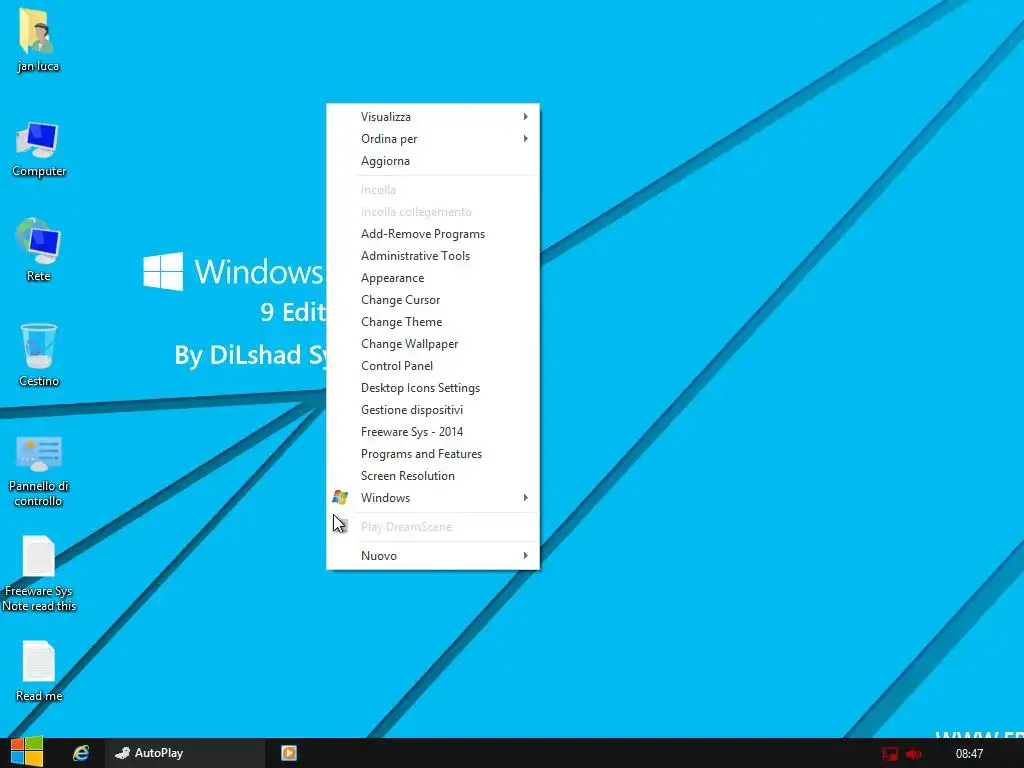Switch to the AutoPlay taskbar window

[185, 753]
